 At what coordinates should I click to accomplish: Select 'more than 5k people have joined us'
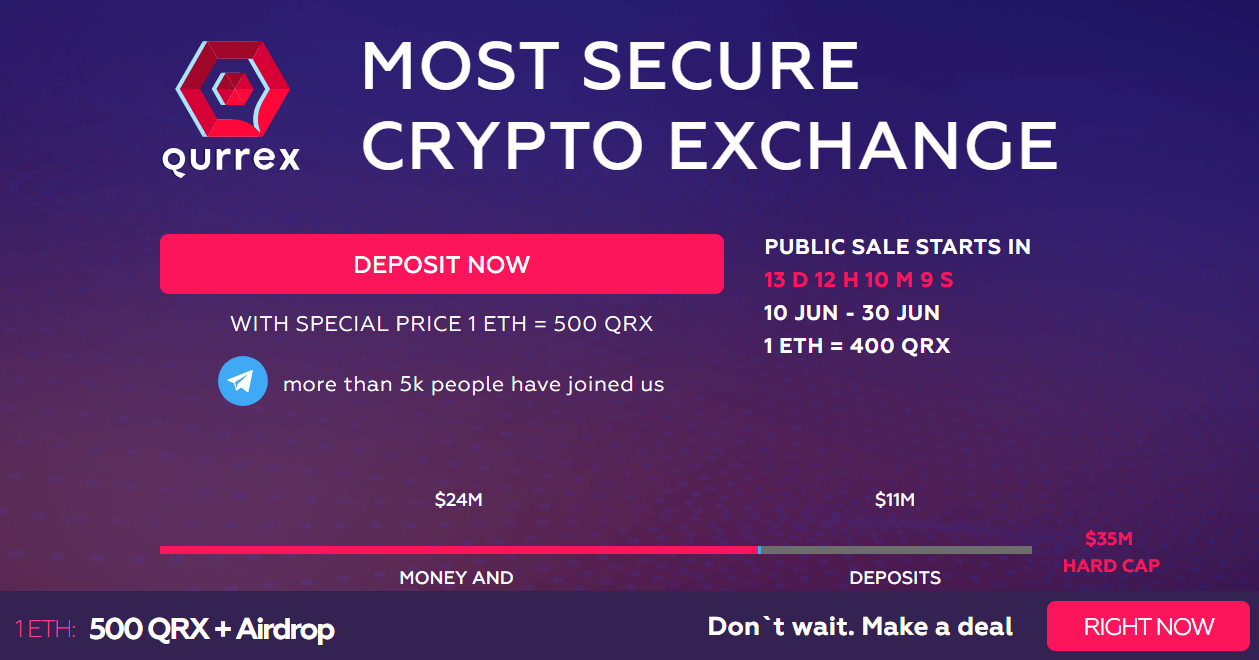click(x=474, y=384)
